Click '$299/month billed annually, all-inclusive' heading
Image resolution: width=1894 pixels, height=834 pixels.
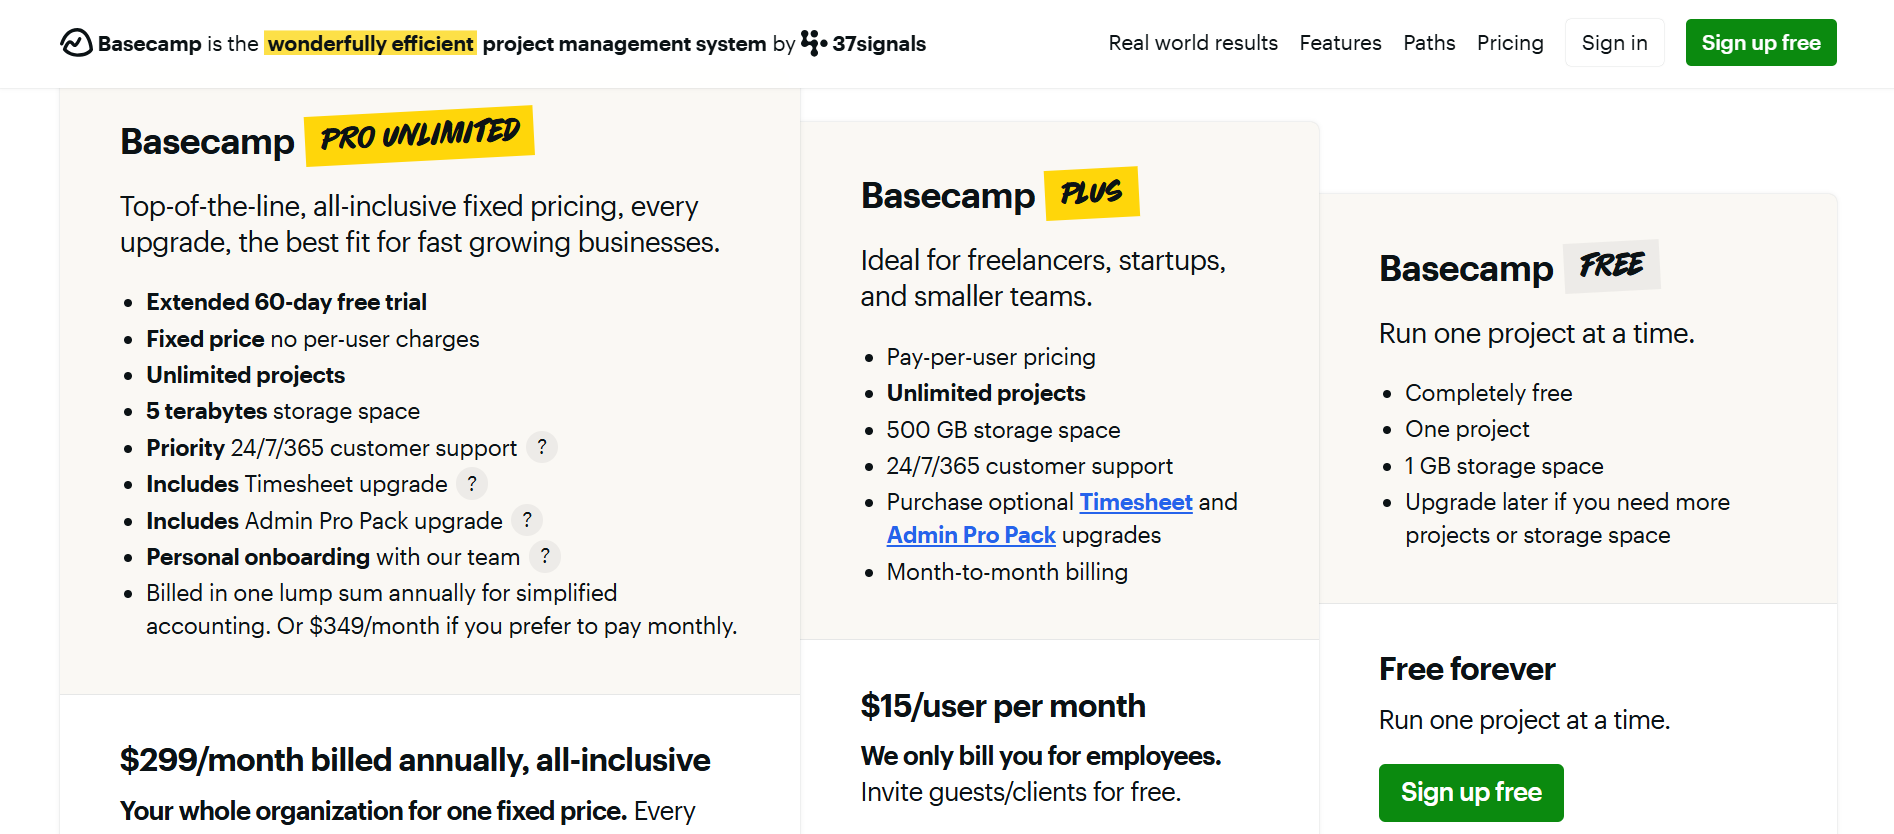(415, 760)
